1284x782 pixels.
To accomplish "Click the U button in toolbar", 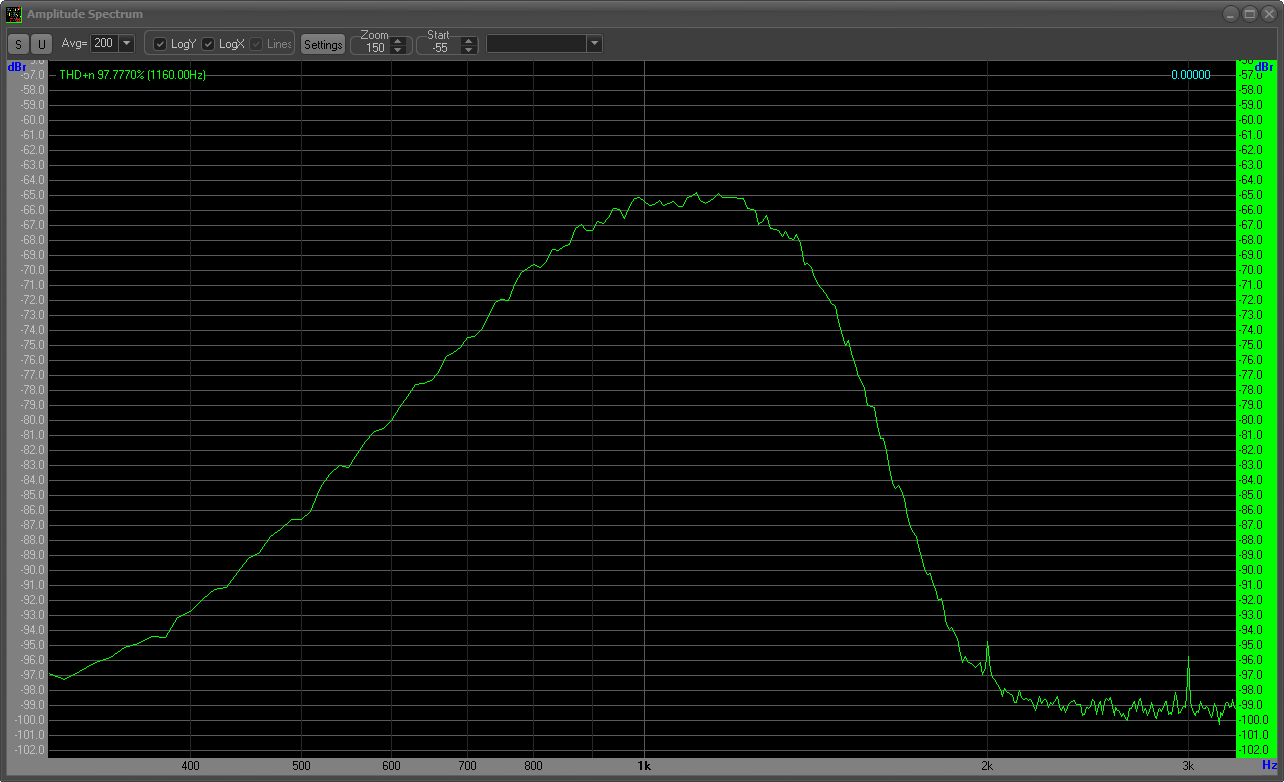I will (41, 44).
